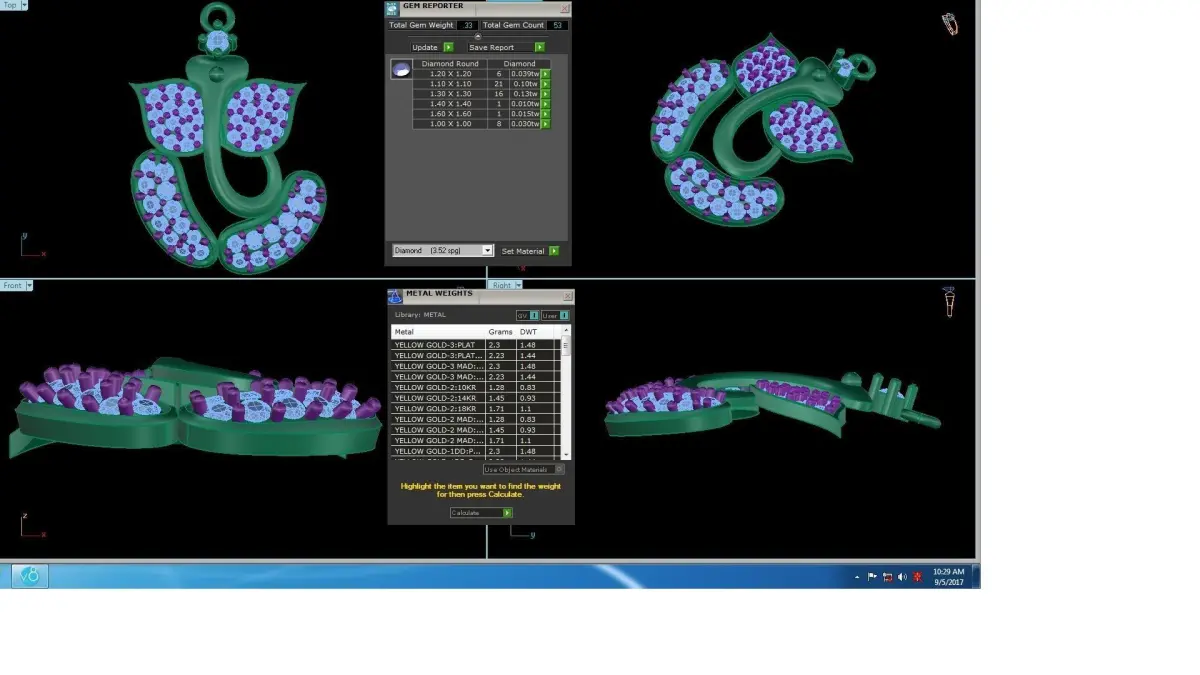Screen dimensions: 1200x675
Task: Click the green arrow next to Save Report
Action: click(x=539, y=47)
